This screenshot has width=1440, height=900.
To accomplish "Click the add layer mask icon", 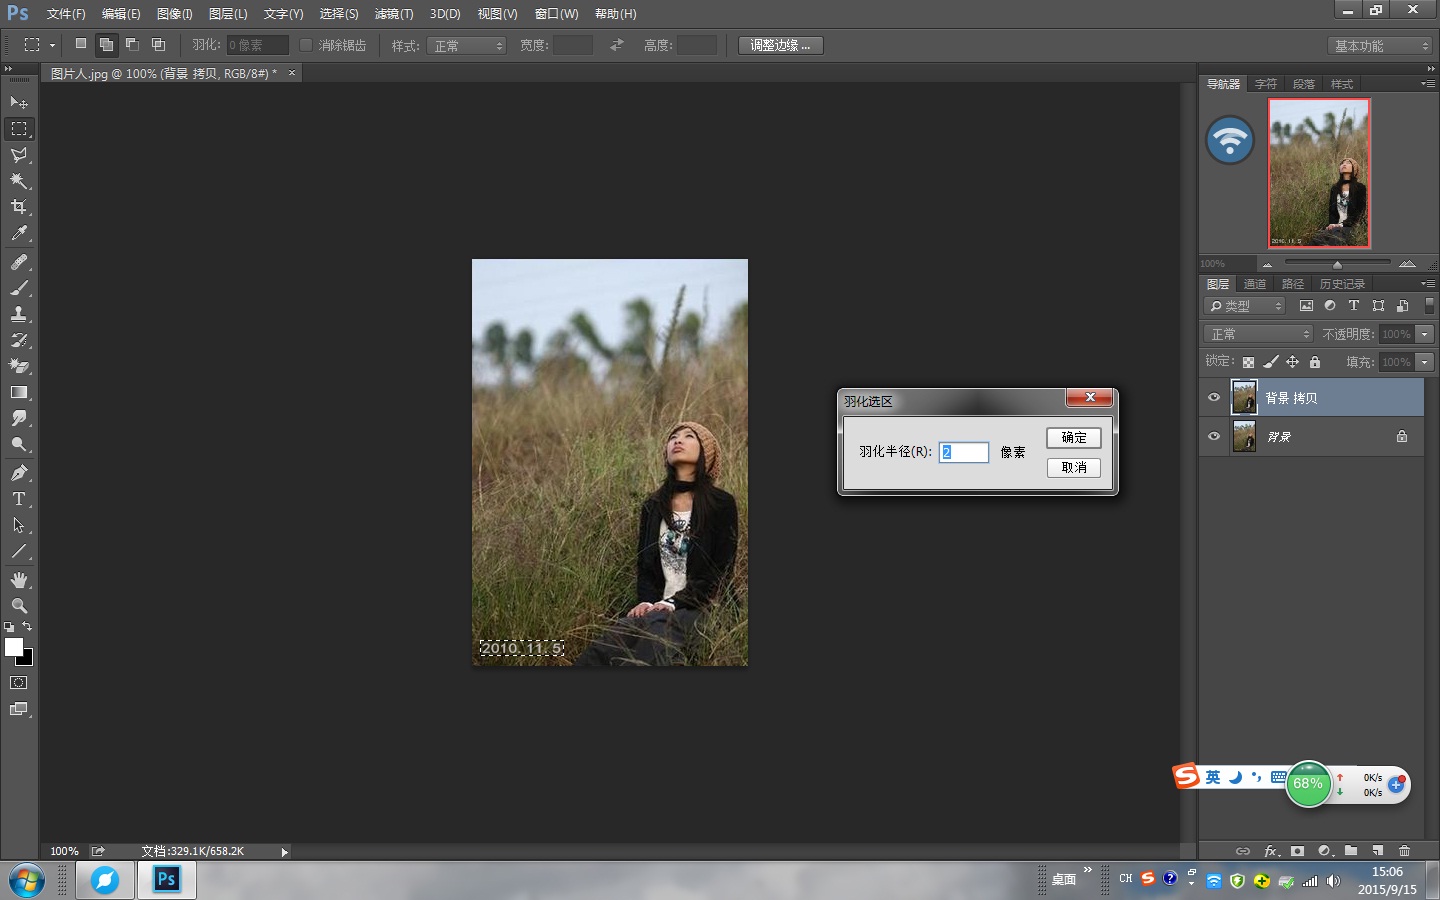I will [1297, 851].
